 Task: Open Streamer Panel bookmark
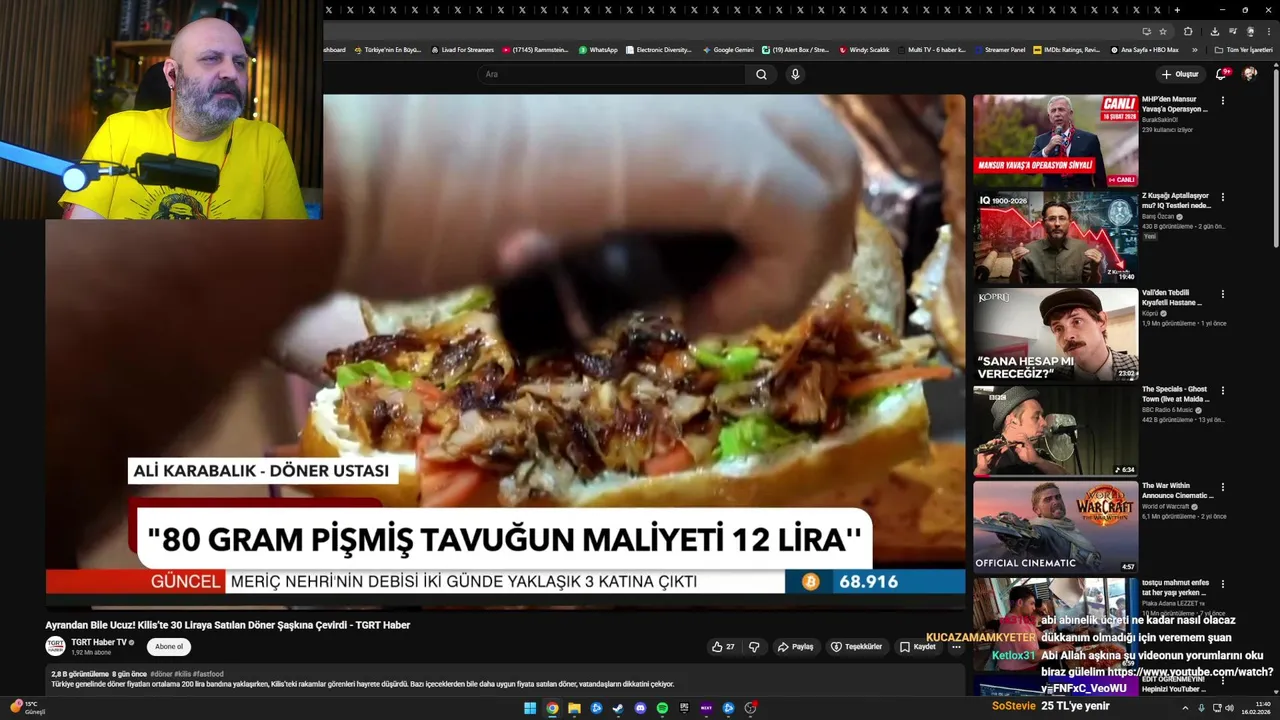pos(1000,49)
